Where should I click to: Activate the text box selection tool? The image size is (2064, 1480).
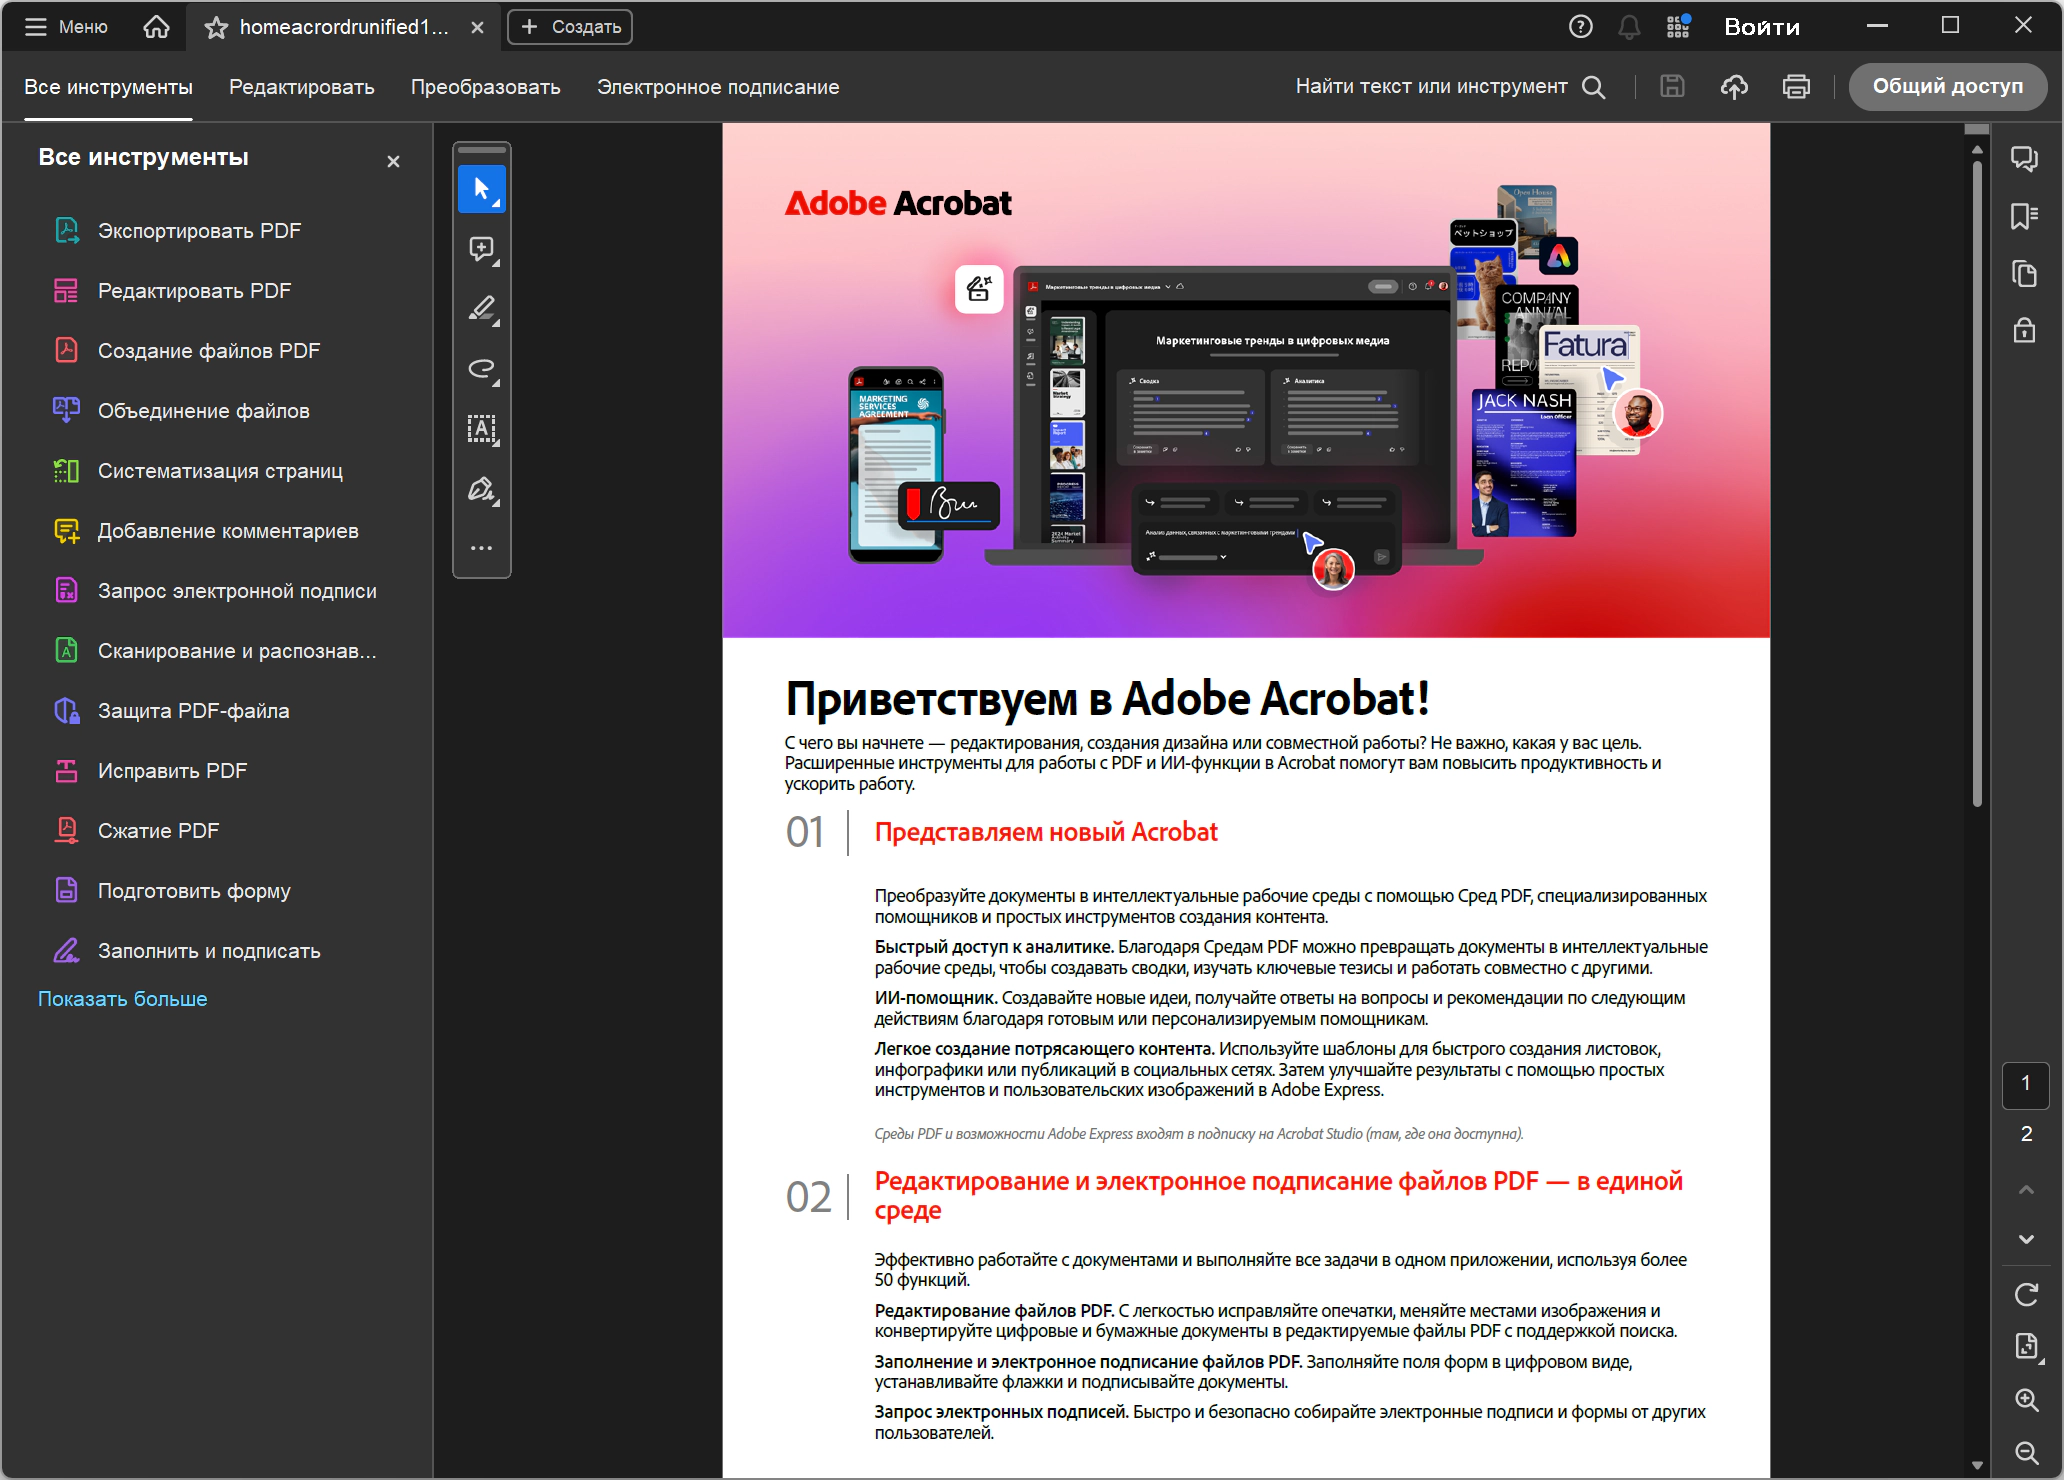(x=481, y=429)
